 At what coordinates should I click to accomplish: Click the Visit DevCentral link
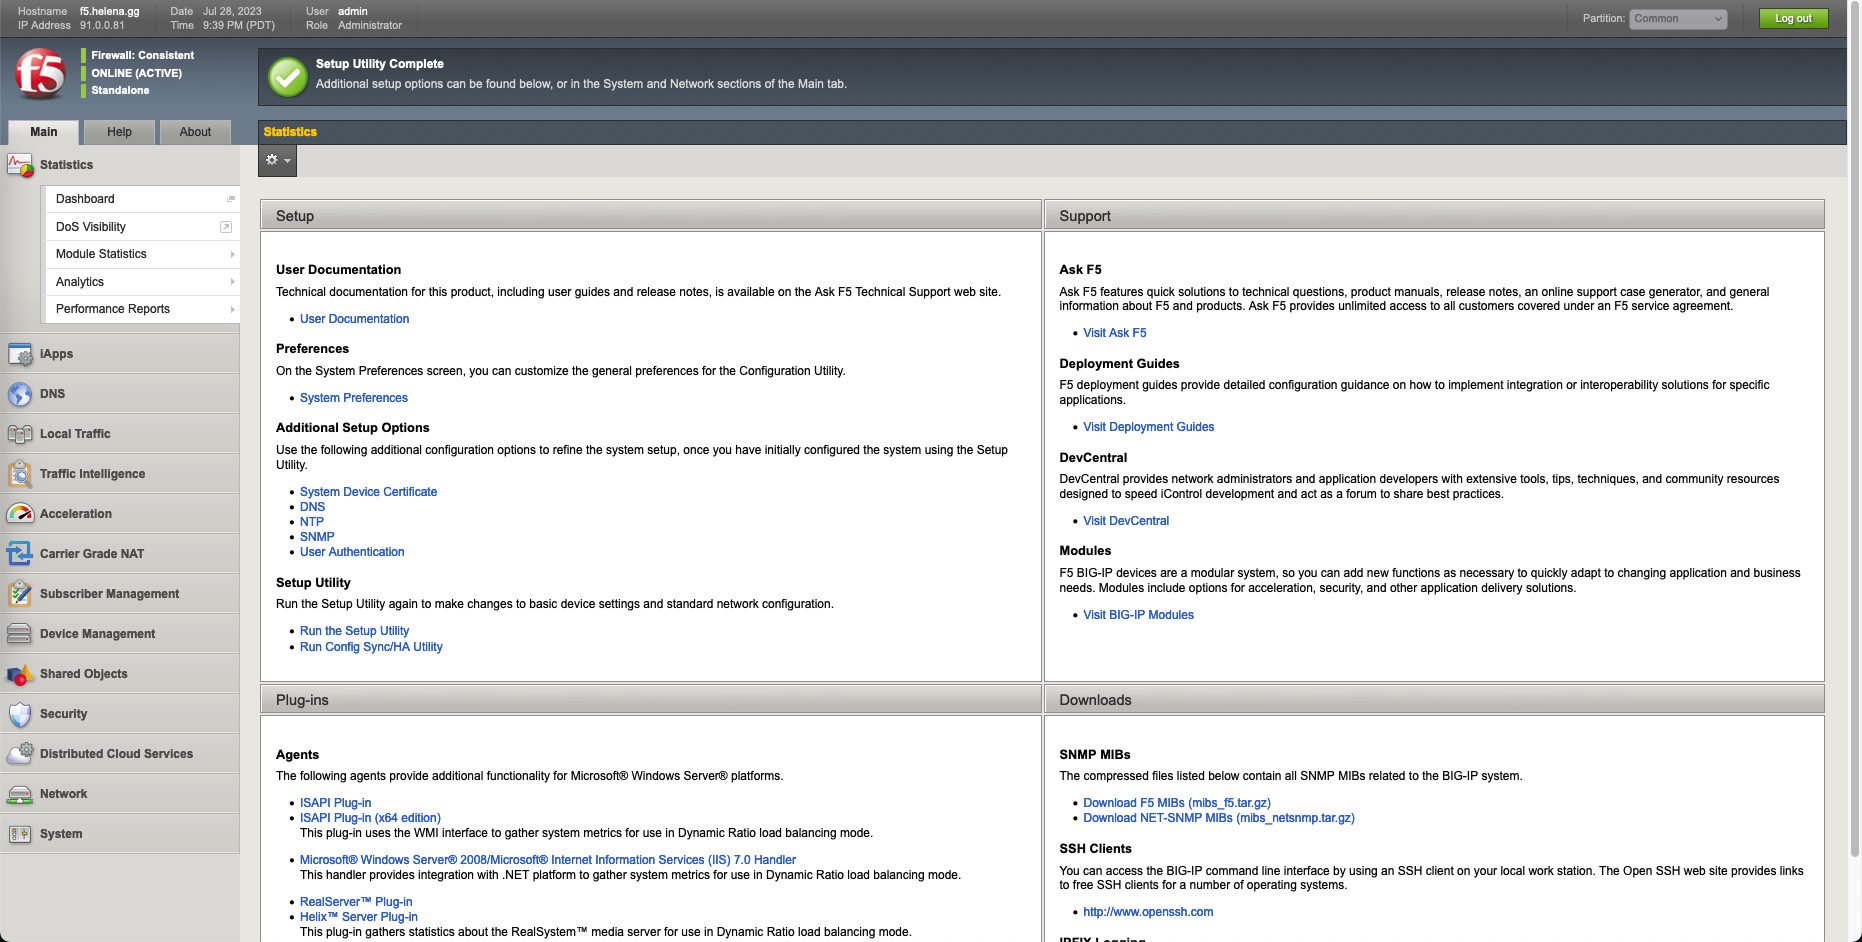pos(1125,521)
